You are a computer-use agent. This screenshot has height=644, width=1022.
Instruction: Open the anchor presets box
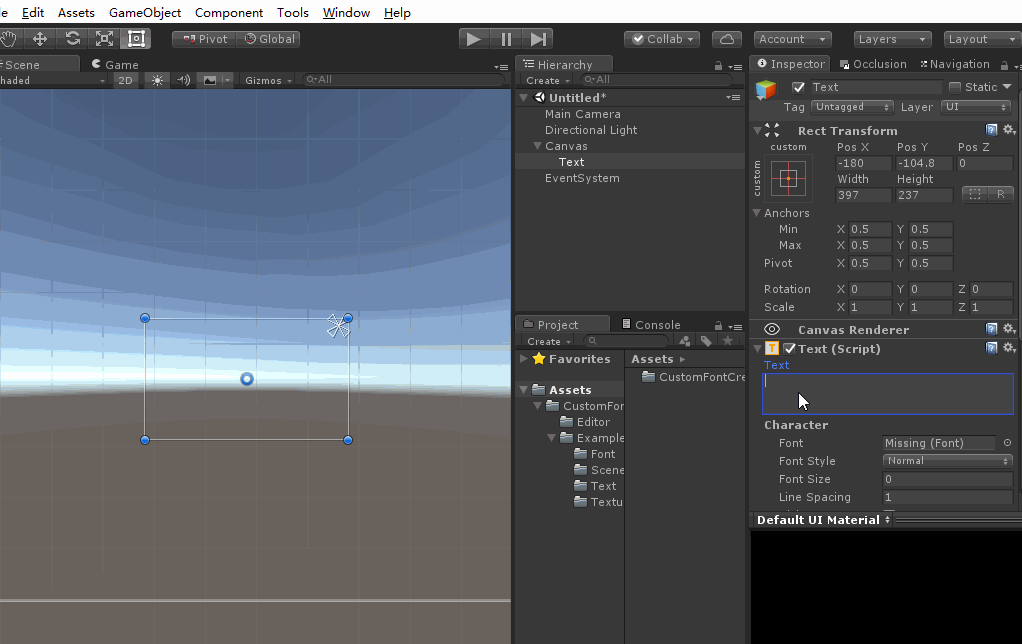(x=788, y=178)
